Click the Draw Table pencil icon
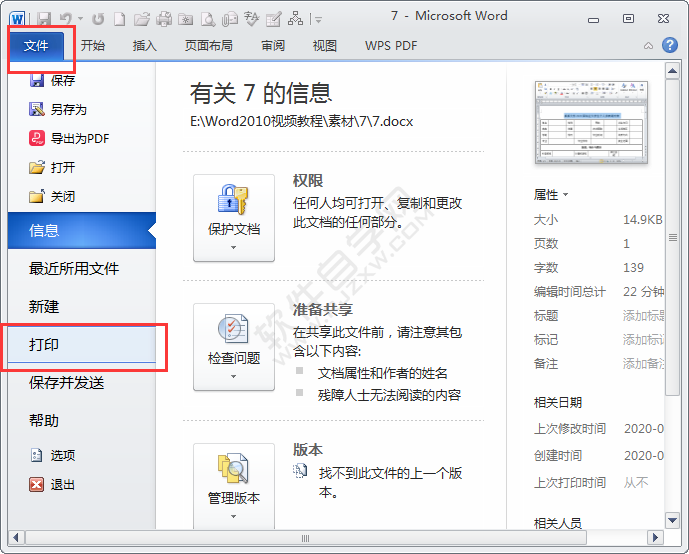This screenshot has height=554, width=689. coord(274,19)
